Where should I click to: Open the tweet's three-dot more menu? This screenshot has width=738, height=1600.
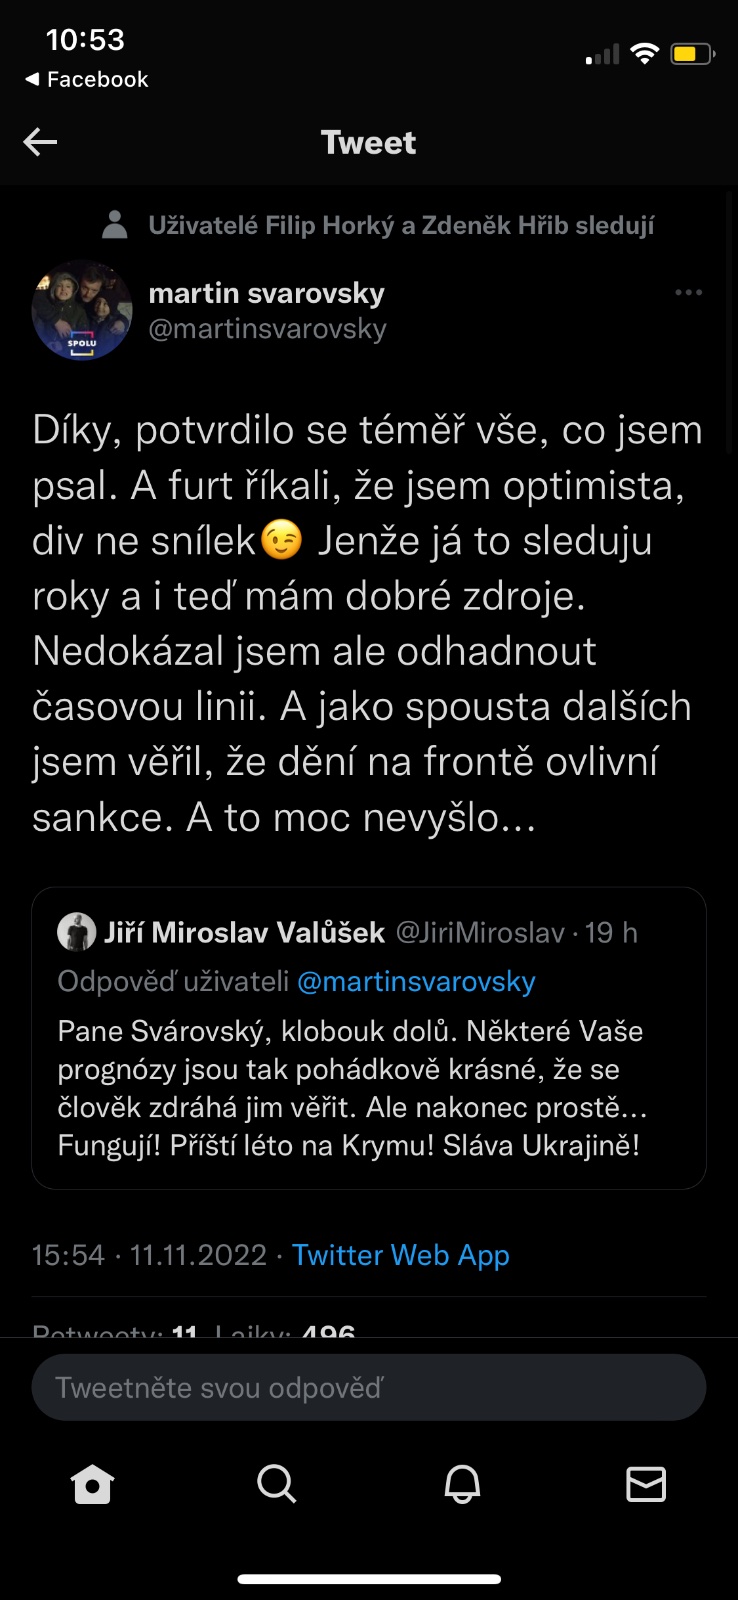pos(688,293)
